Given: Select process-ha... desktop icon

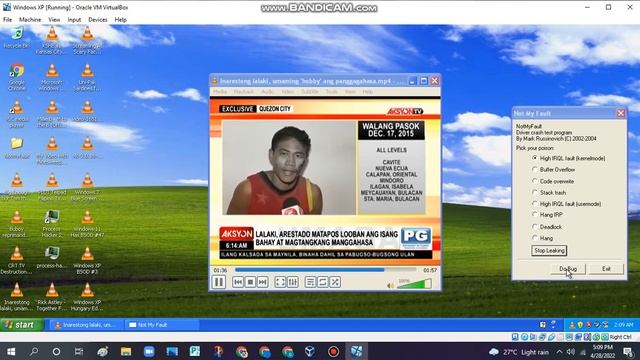Looking at the screenshot, I should point(52,257).
